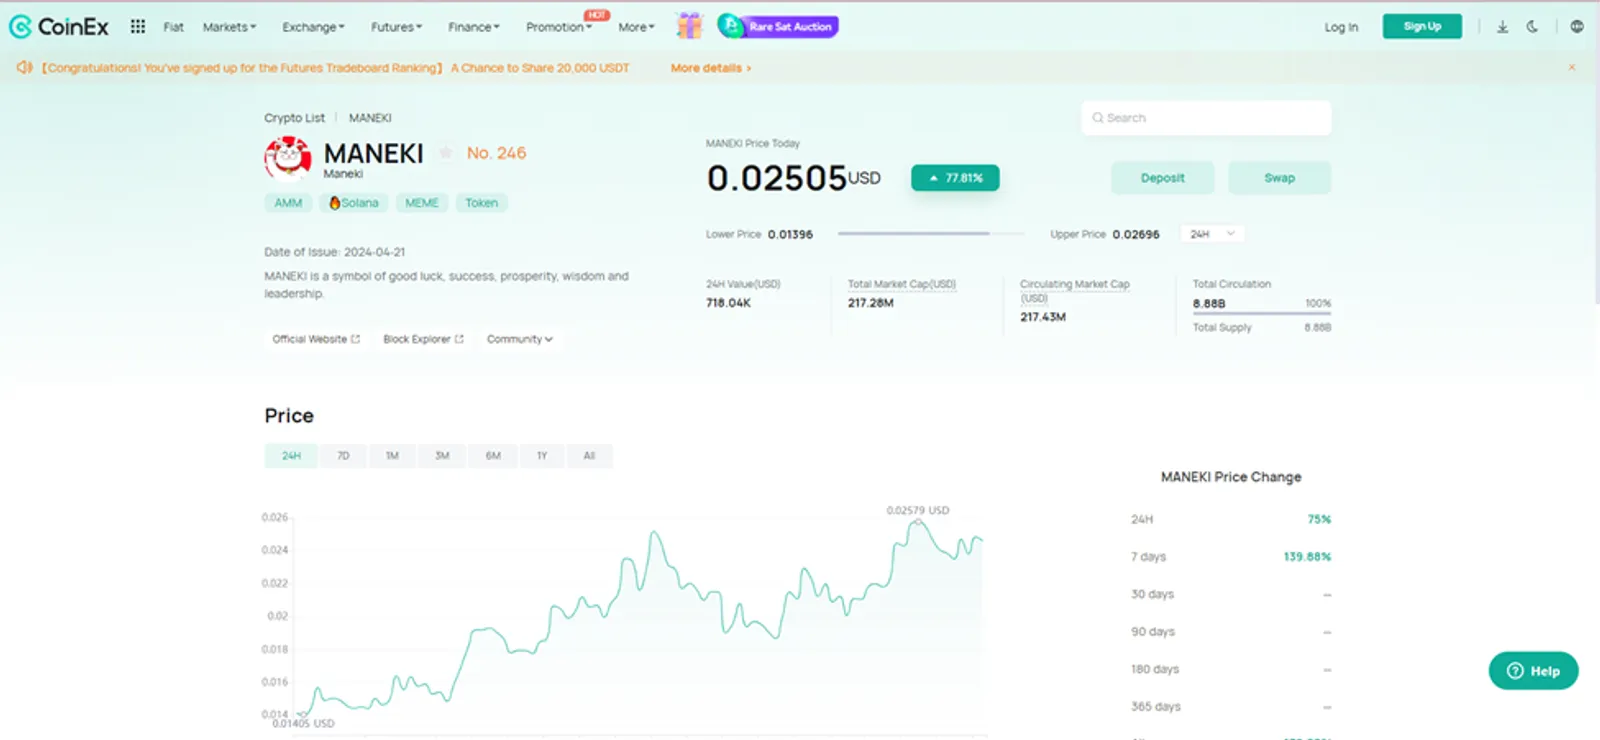Open the Exchange dropdown menu
1600x740 pixels.
[x=314, y=27]
